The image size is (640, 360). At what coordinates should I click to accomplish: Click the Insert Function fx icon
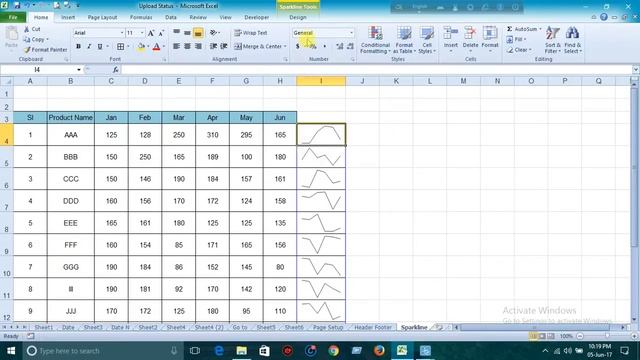(x=116, y=70)
